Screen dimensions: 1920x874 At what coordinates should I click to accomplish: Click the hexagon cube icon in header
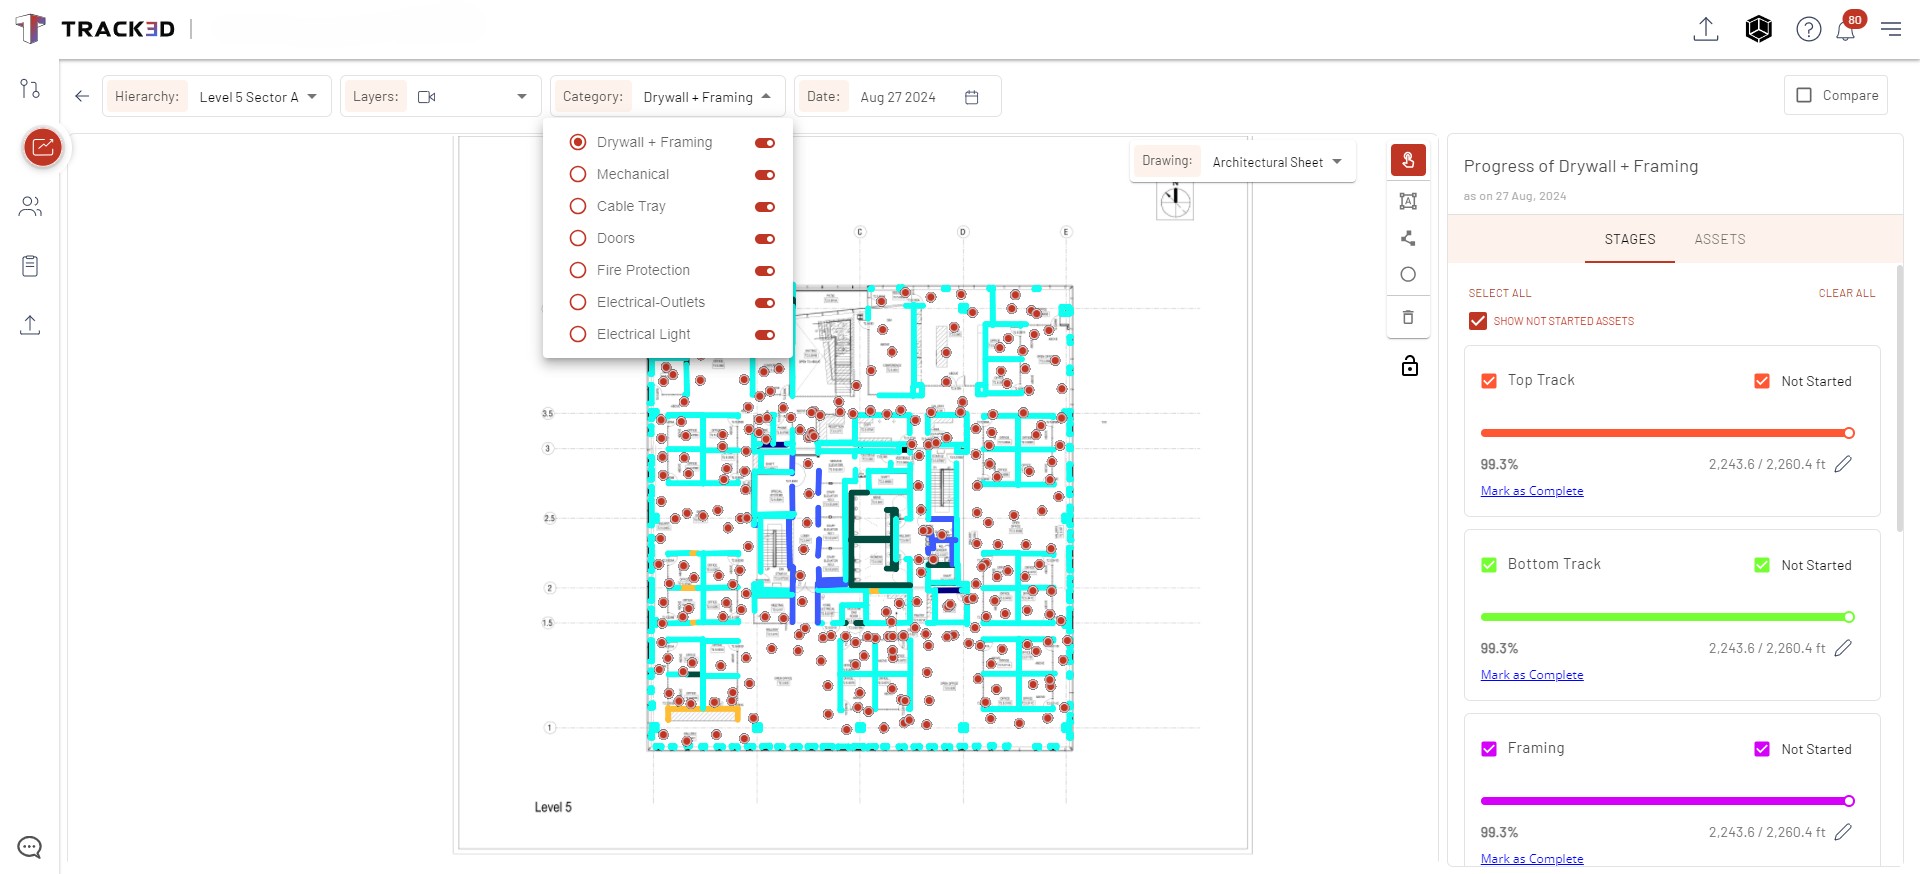coord(1759,29)
